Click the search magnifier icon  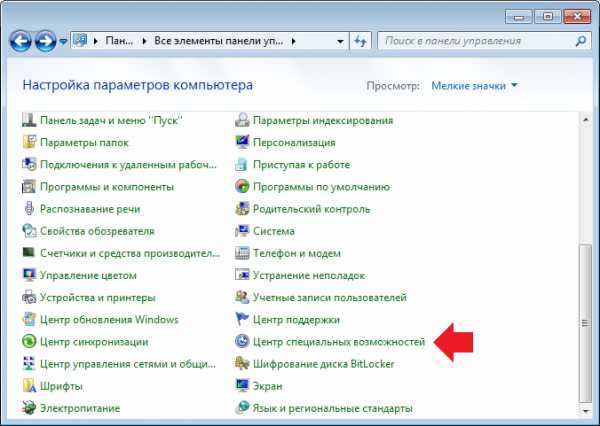pos(581,41)
